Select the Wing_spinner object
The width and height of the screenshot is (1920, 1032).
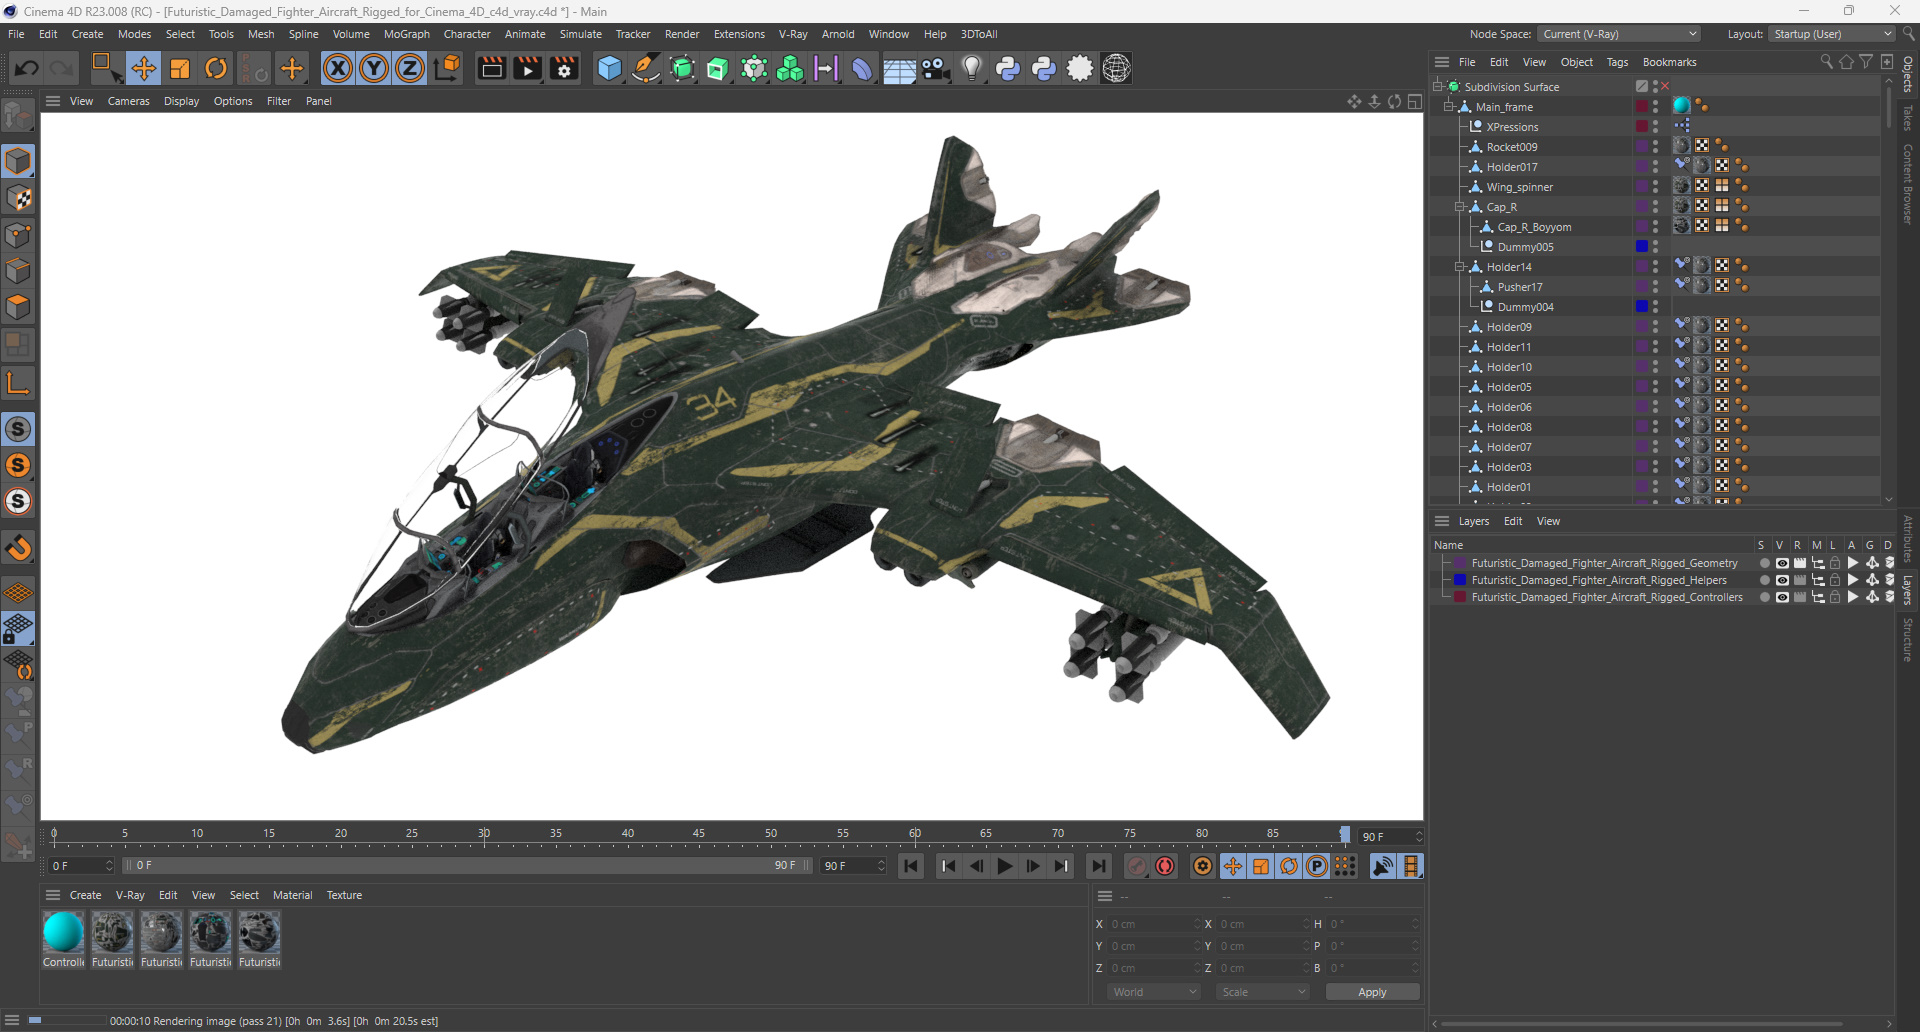[x=1520, y=187]
